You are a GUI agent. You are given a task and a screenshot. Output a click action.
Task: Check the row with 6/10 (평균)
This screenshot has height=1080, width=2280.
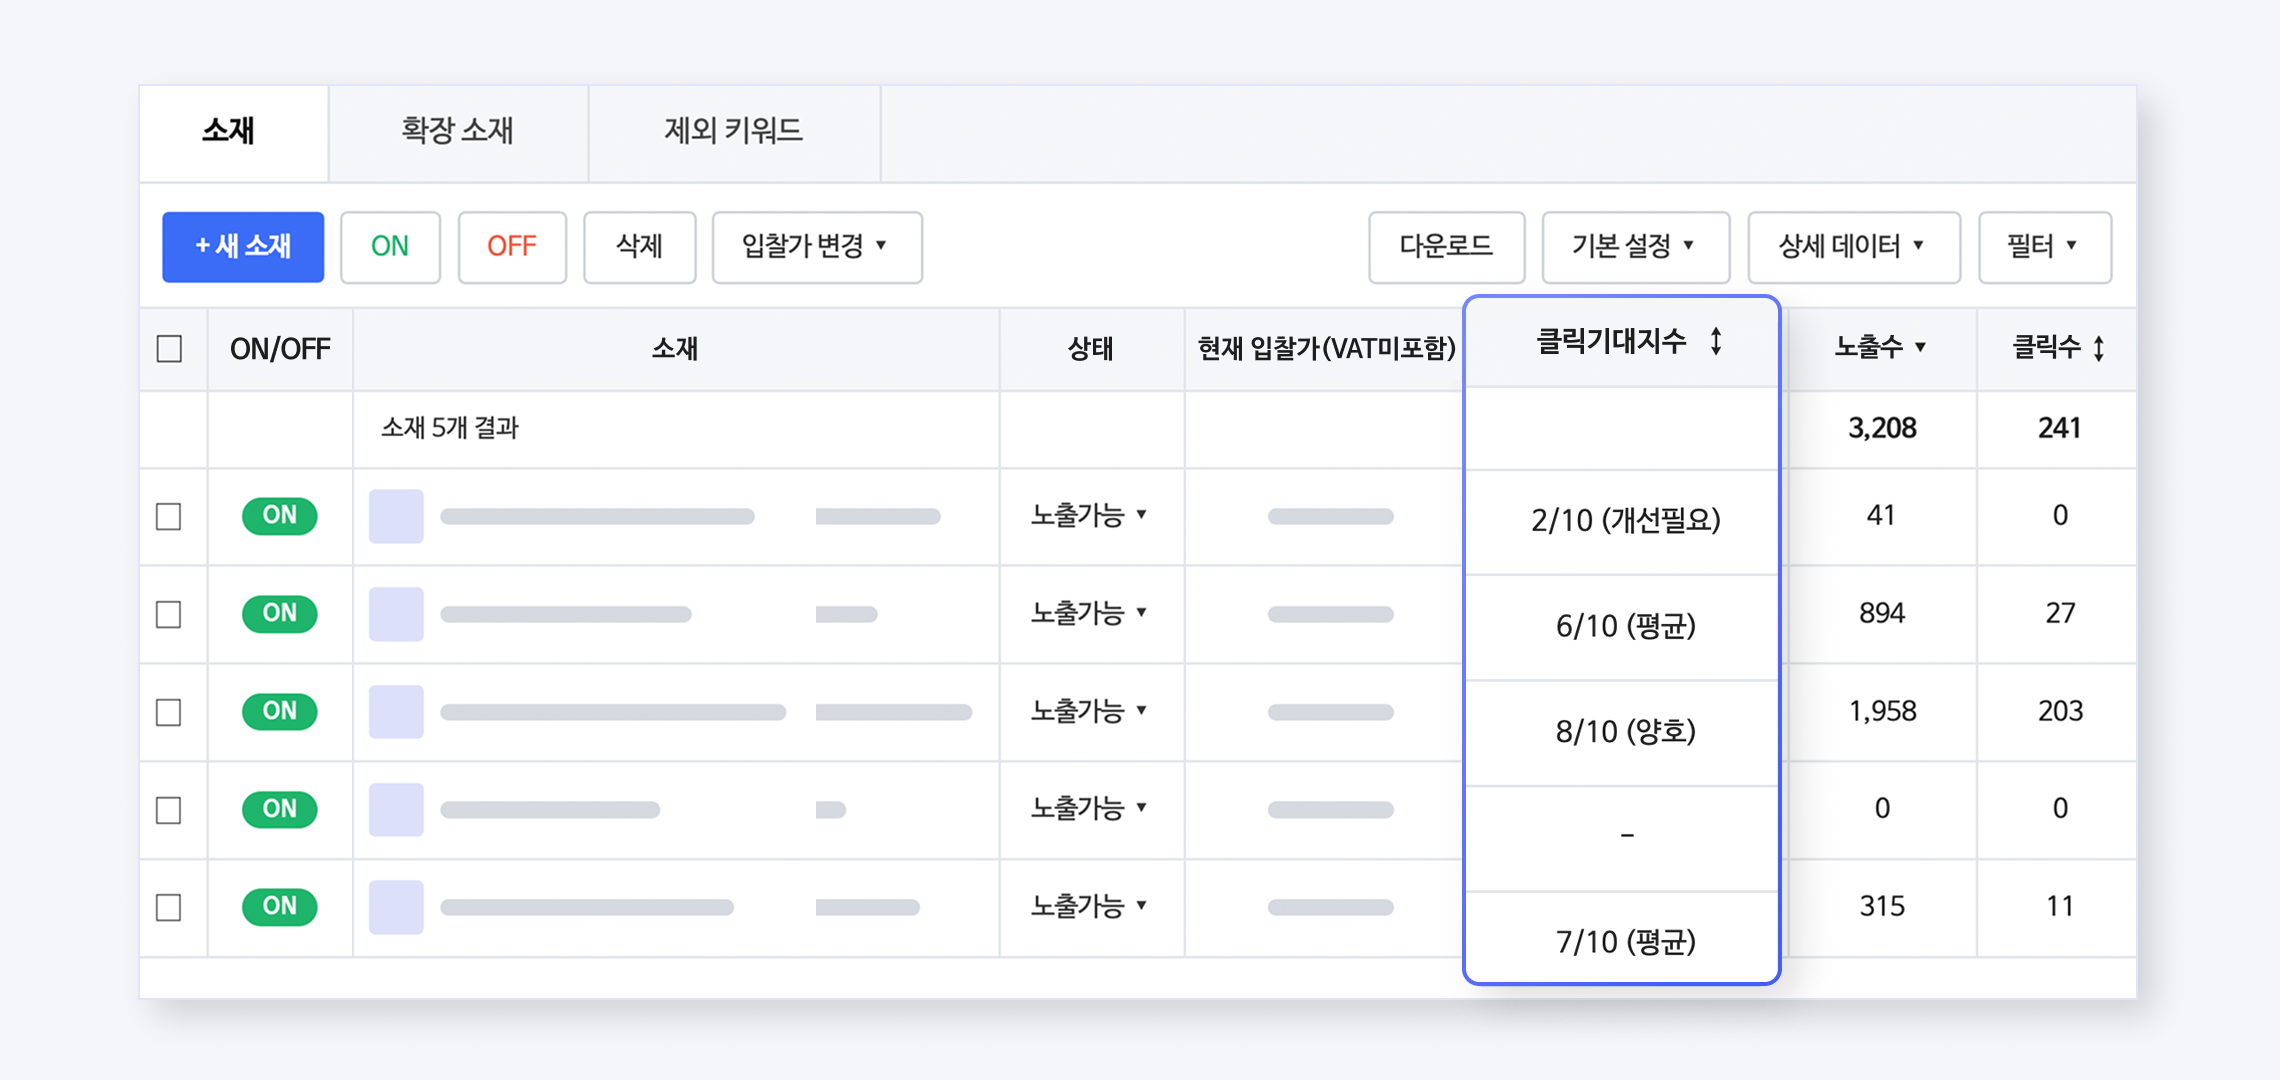(x=170, y=614)
